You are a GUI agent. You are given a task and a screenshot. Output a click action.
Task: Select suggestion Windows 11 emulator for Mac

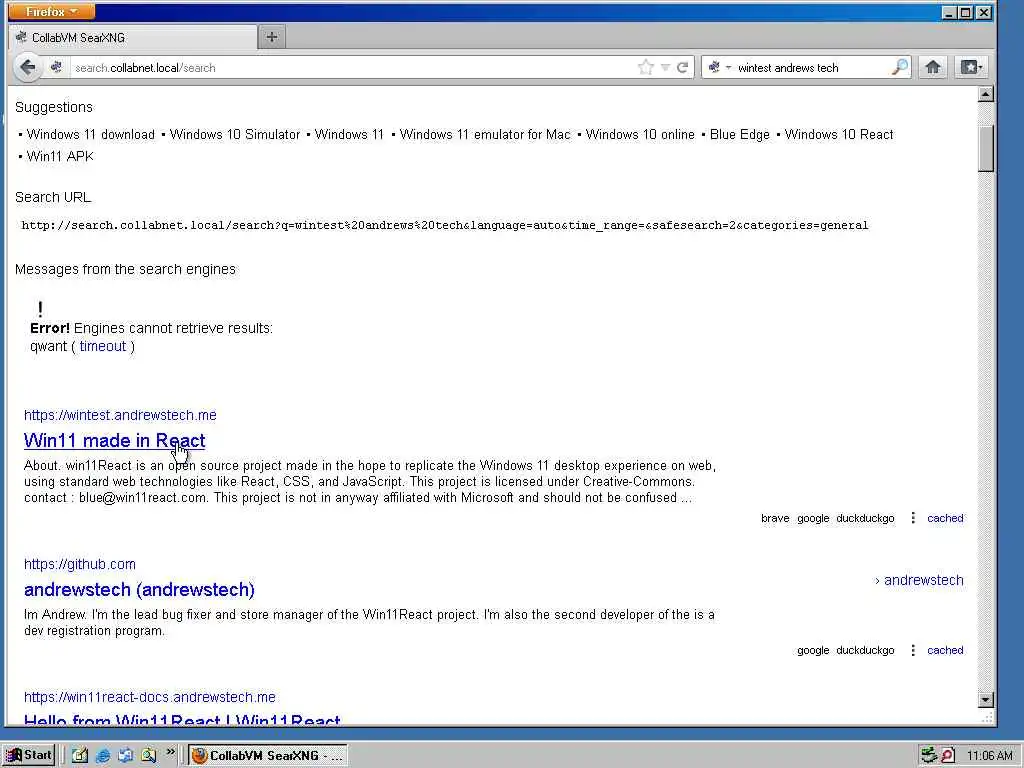[485, 135]
